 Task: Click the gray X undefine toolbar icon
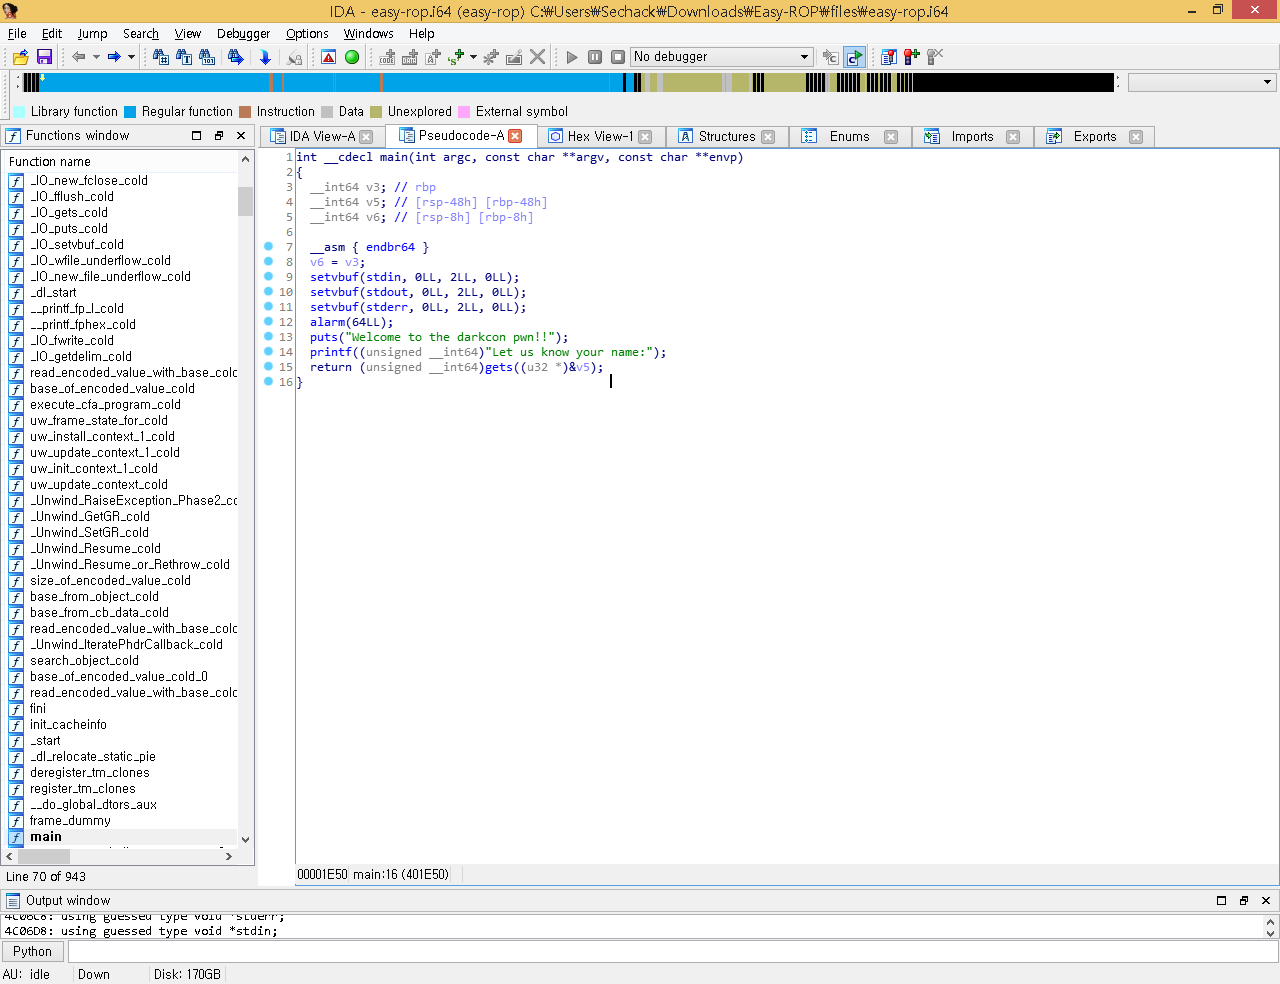[537, 57]
